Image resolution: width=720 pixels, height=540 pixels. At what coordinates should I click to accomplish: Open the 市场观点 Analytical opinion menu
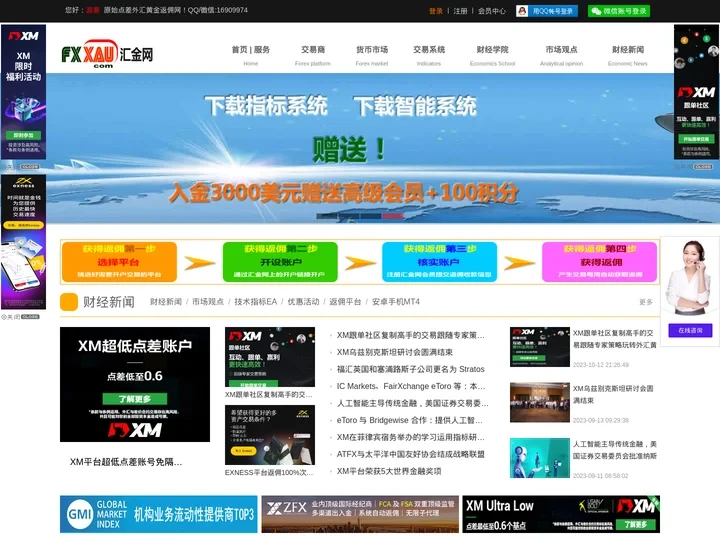pos(561,55)
